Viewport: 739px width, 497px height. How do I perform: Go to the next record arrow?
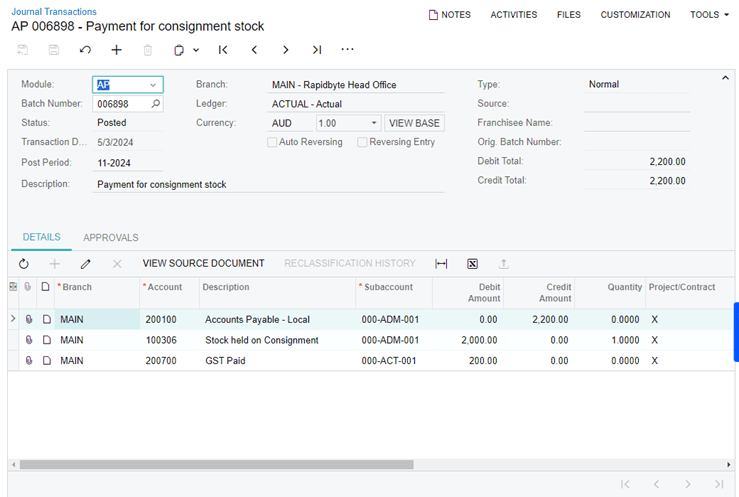pyautogui.click(x=286, y=49)
